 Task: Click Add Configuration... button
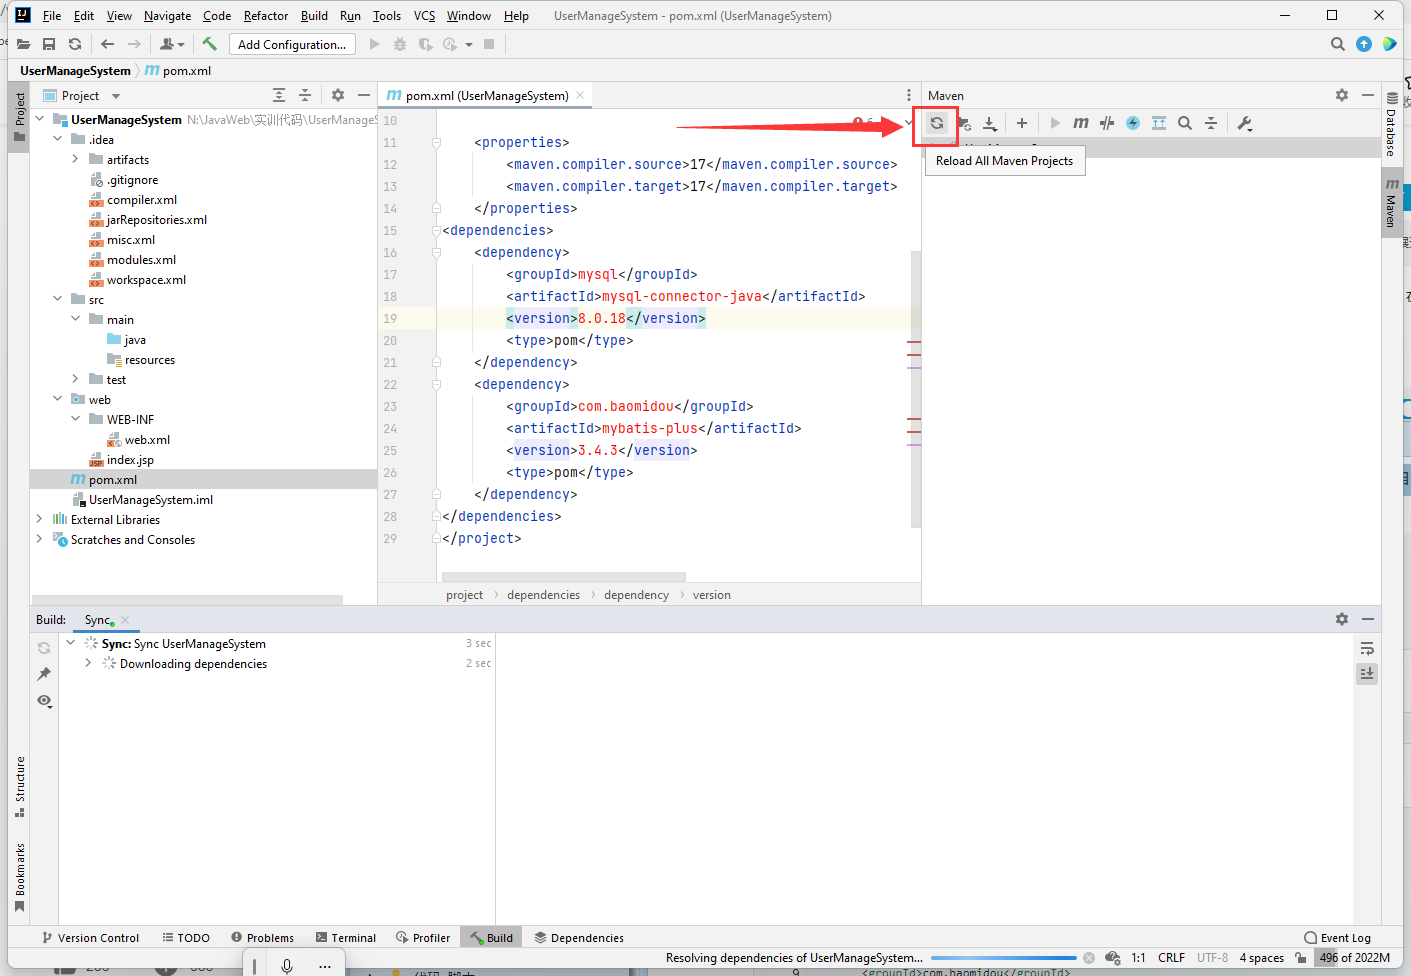coord(292,44)
